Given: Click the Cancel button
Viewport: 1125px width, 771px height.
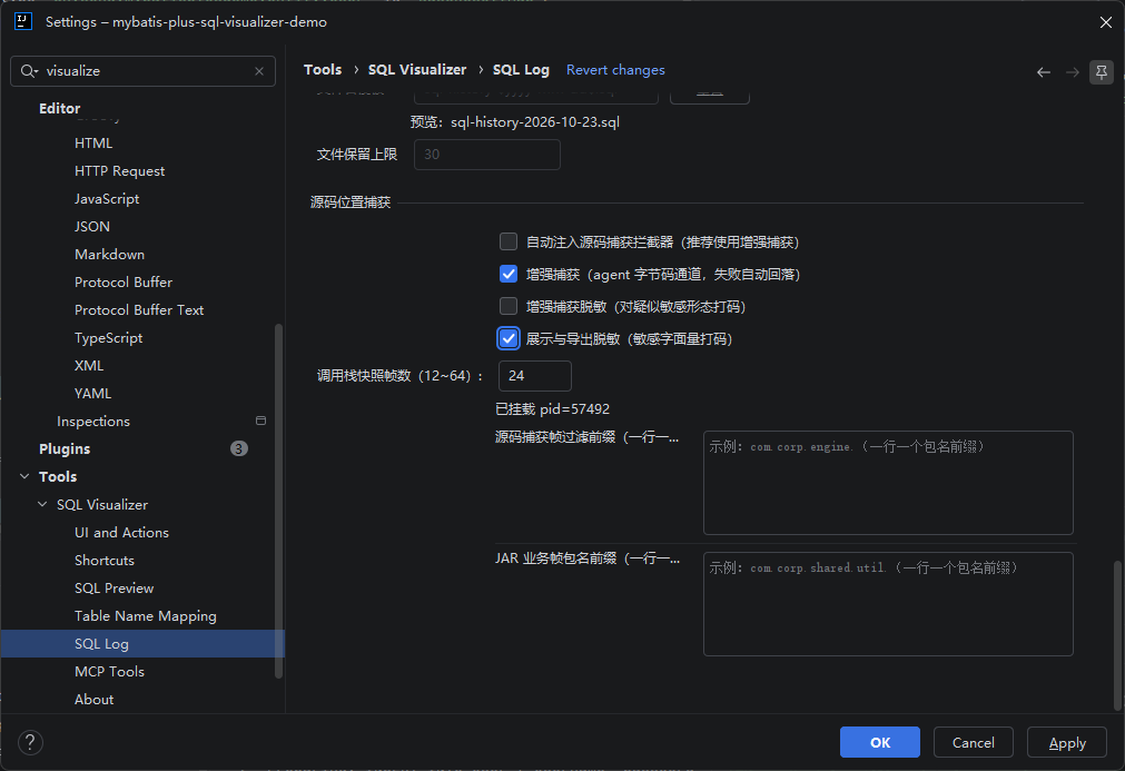Looking at the screenshot, I should (x=973, y=742).
